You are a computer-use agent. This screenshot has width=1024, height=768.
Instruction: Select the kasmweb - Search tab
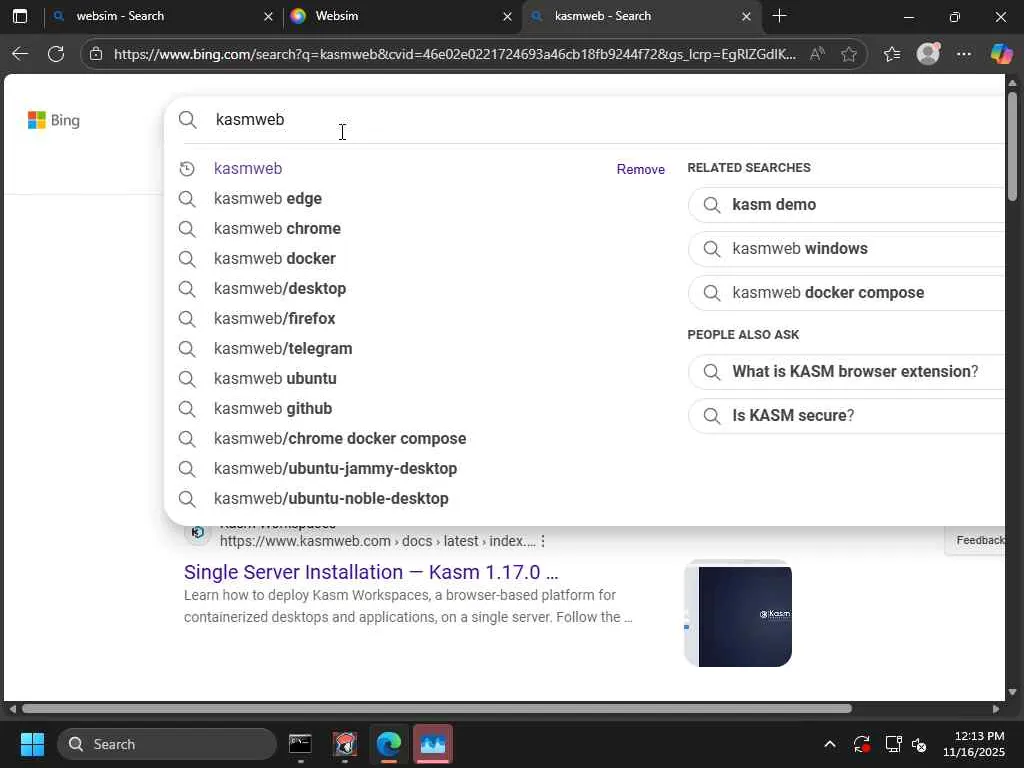tap(641, 16)
